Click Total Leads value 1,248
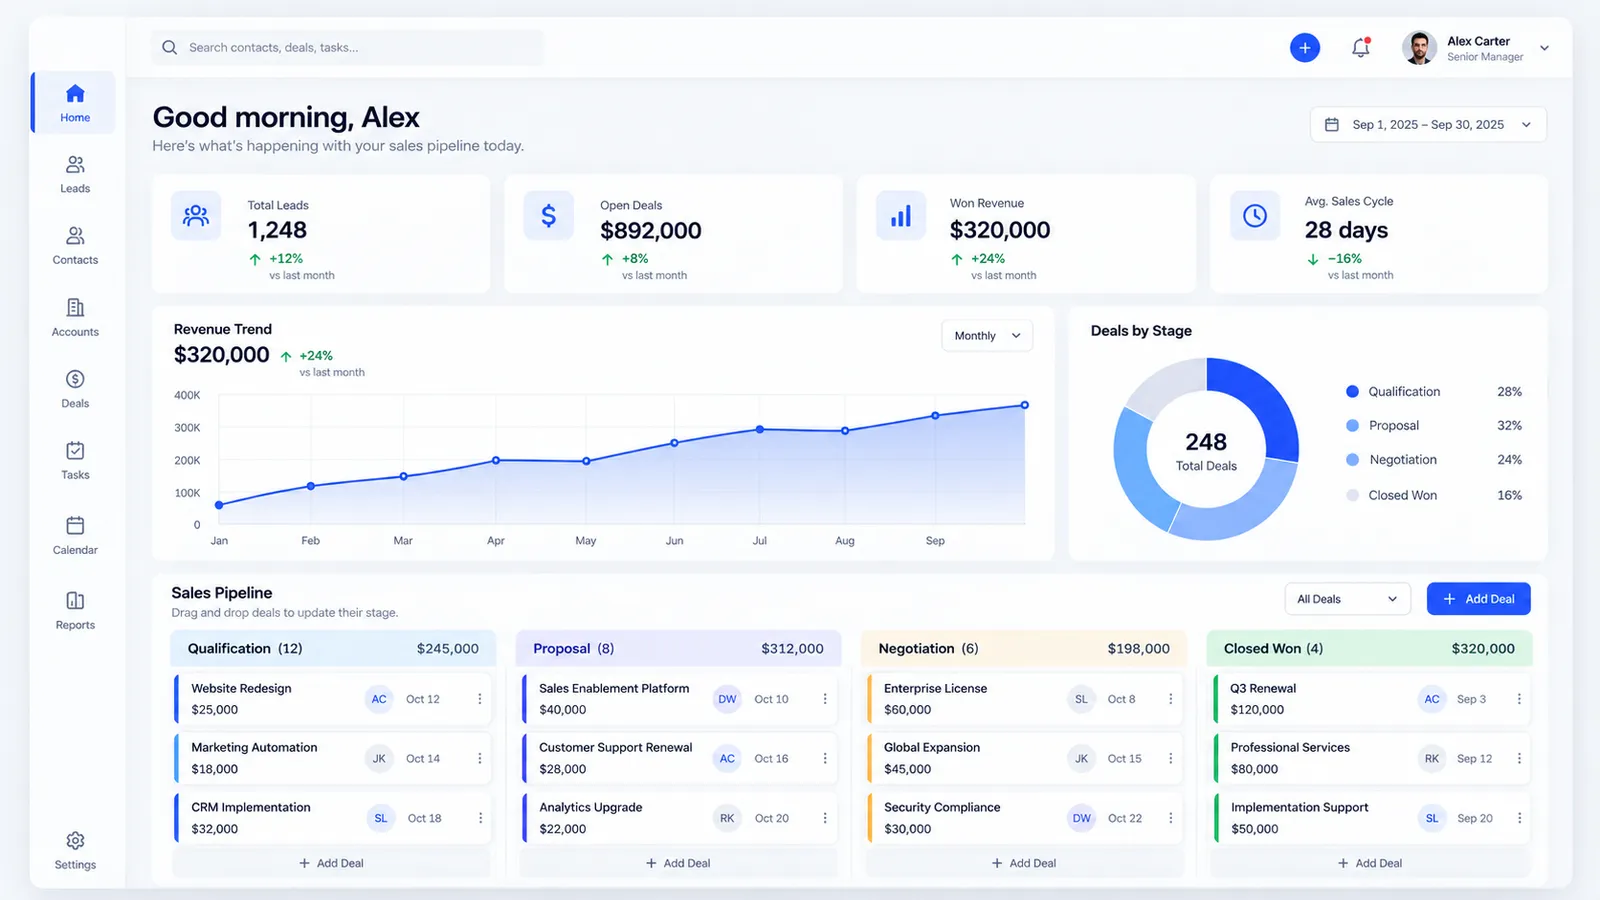The width and height of the screenshot is (1600, 900). click(278, 230)
